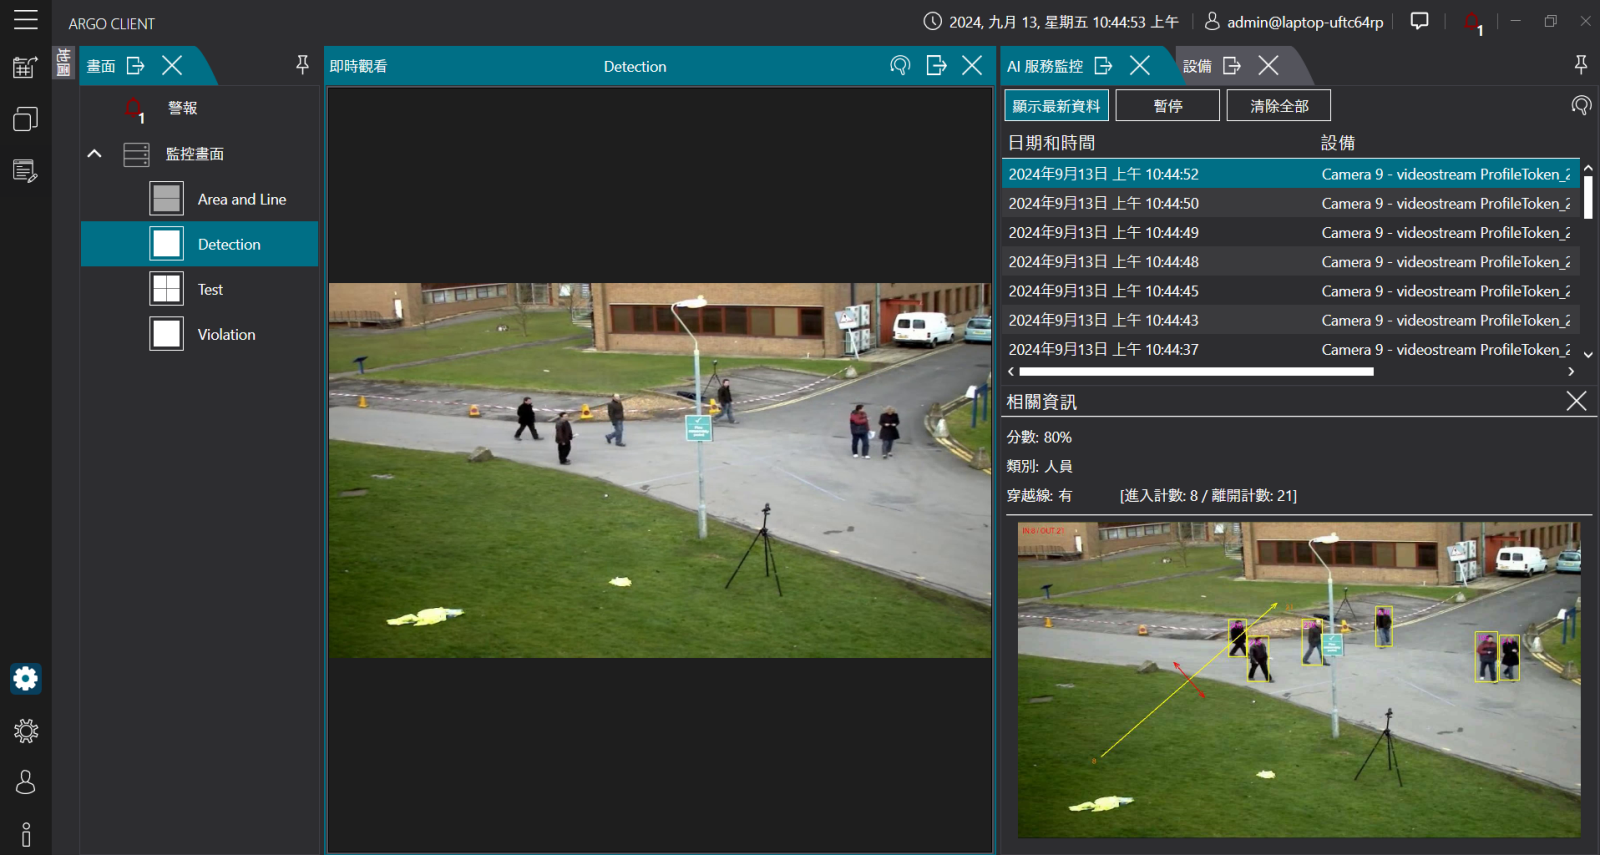This screenshot has height=855, width=1600.
Task: Open the alarm bell notification in title bar
Action: (1472, 22)
